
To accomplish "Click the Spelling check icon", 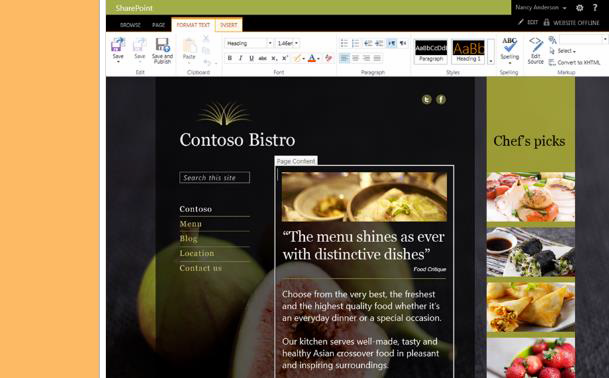I will pos(509,45).
